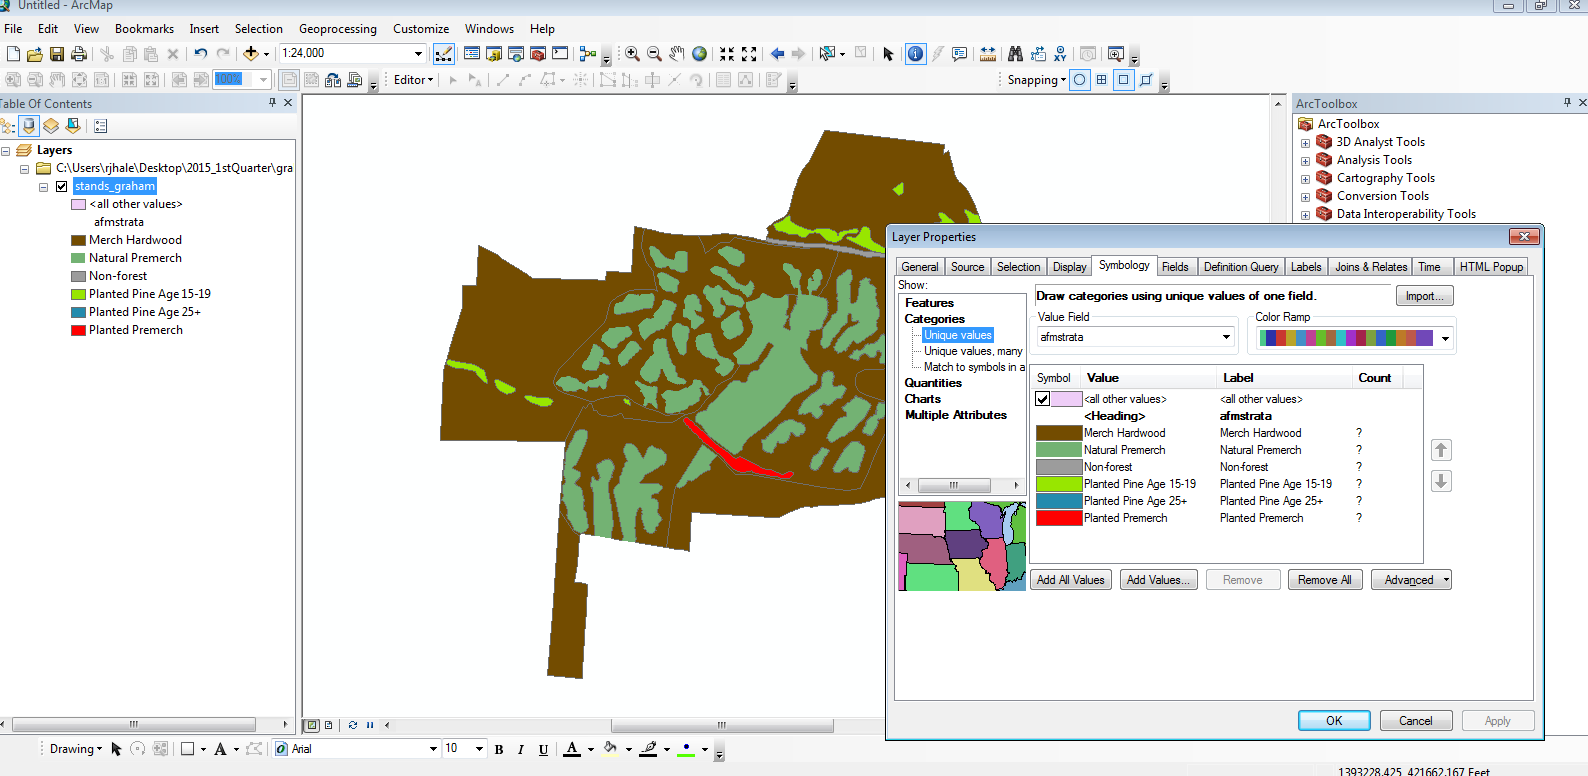Image resolution: width=1588 pixels, height=776 pixels.
Task: Open the Color Ramp dropdown
Action: 1445,339
